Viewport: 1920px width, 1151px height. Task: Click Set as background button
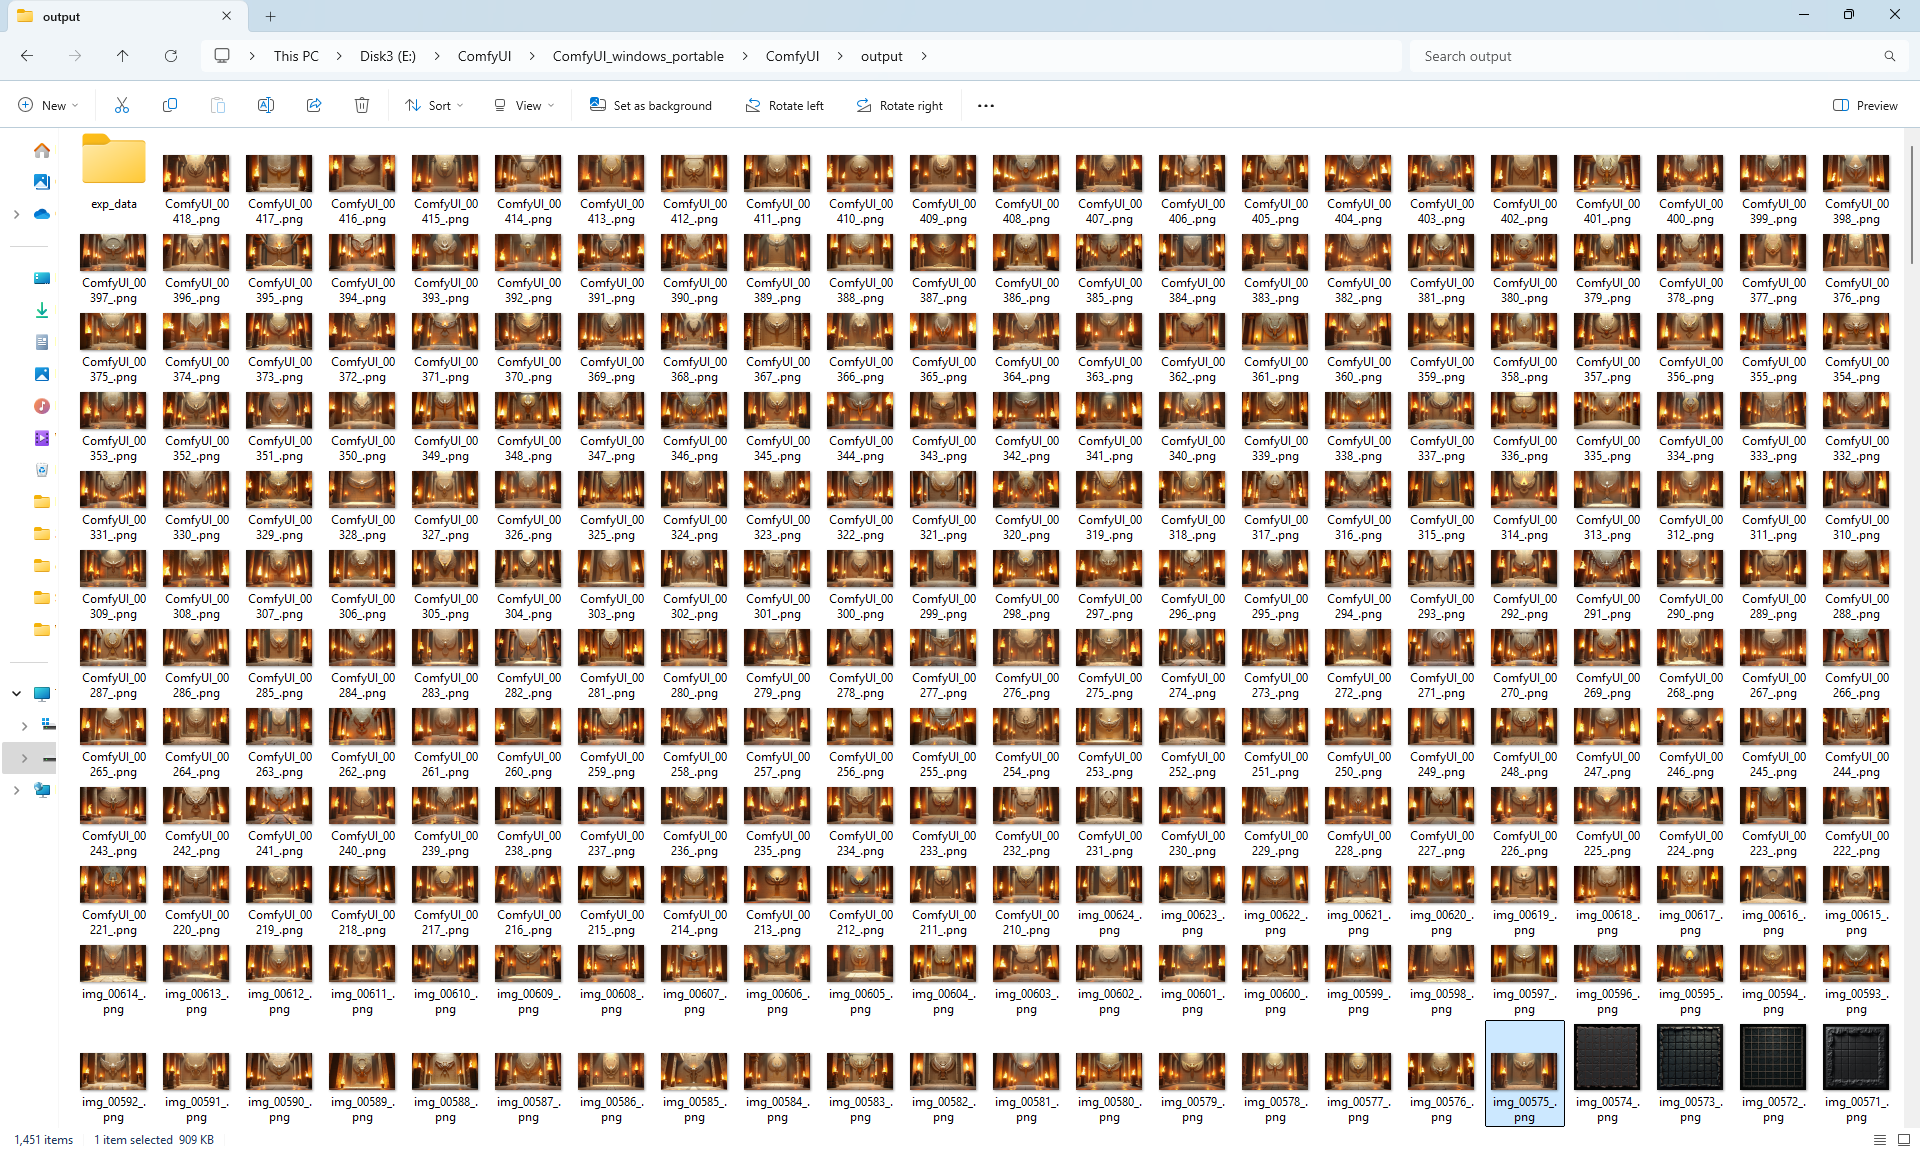point(651,105)
